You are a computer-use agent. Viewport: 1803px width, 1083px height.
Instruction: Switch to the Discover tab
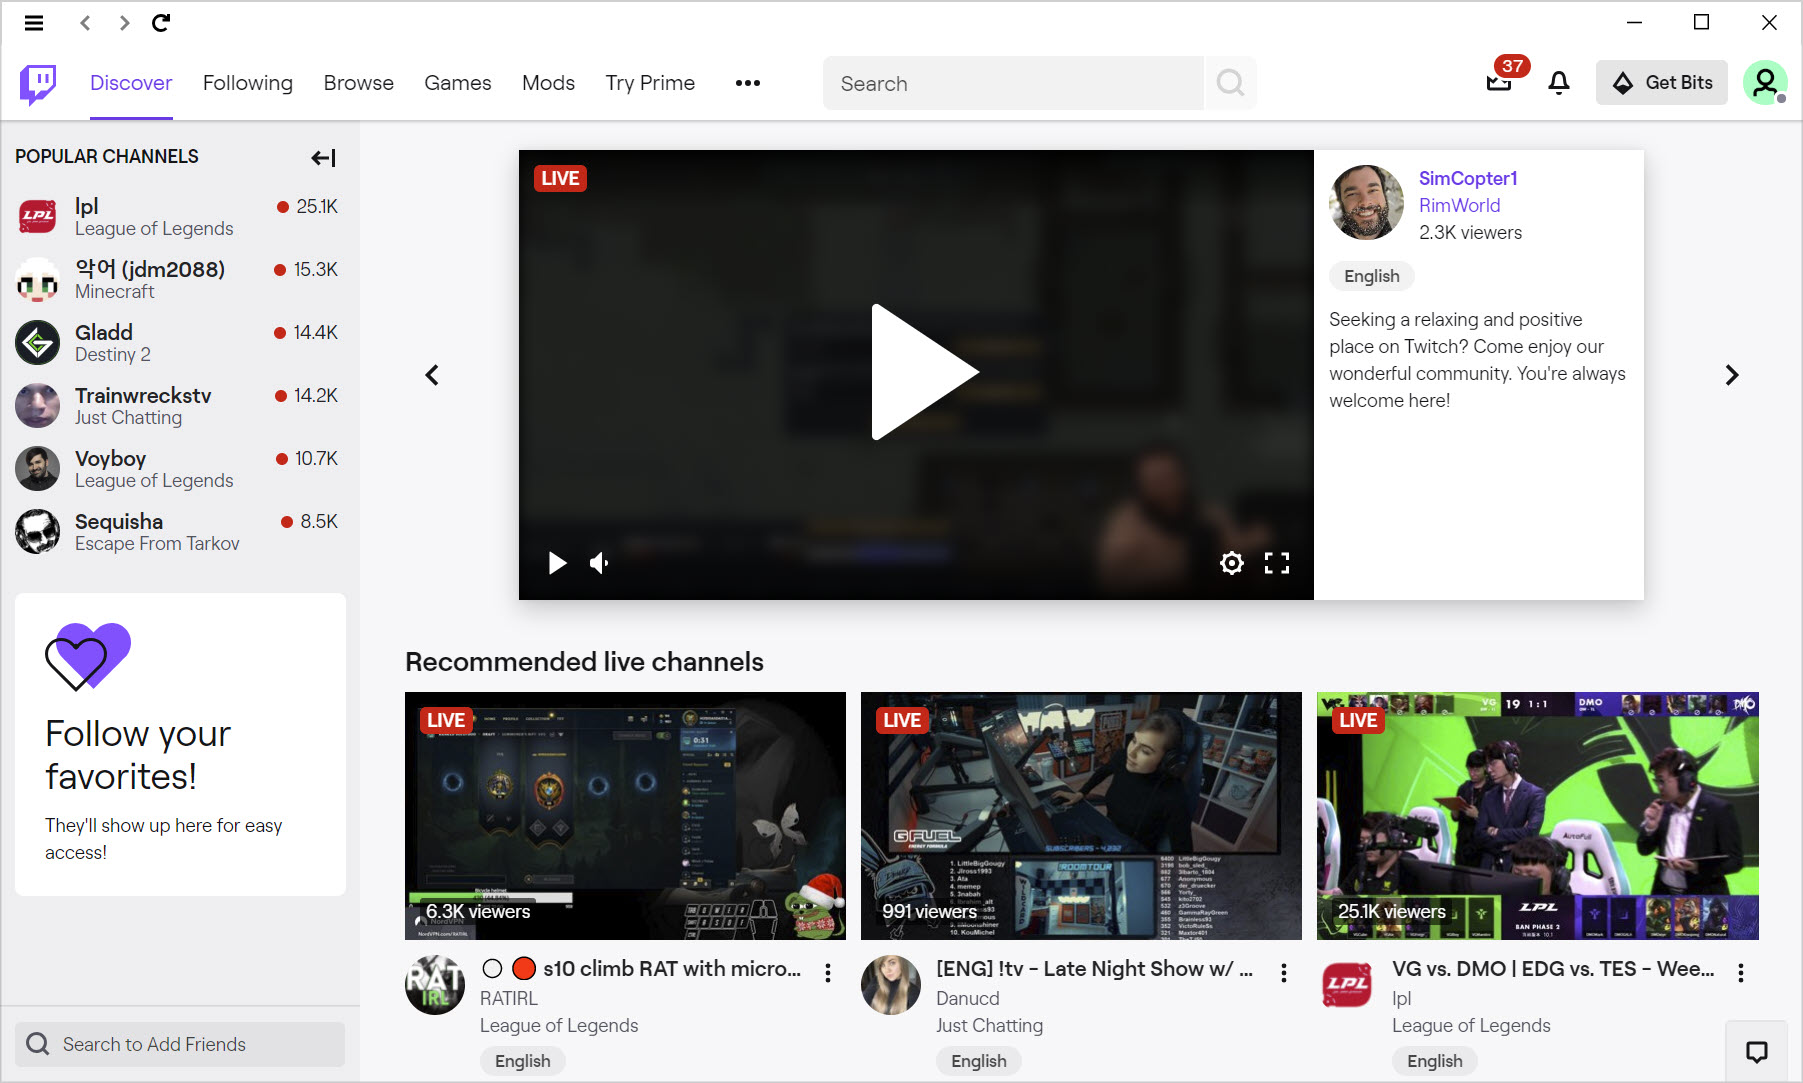[x=131, y=83]
